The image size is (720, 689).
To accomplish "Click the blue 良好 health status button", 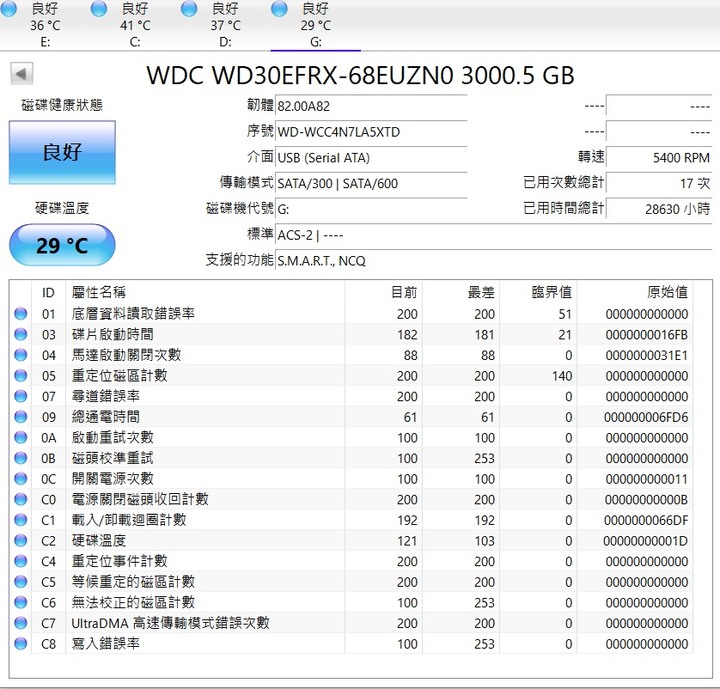I will (62, 152).
